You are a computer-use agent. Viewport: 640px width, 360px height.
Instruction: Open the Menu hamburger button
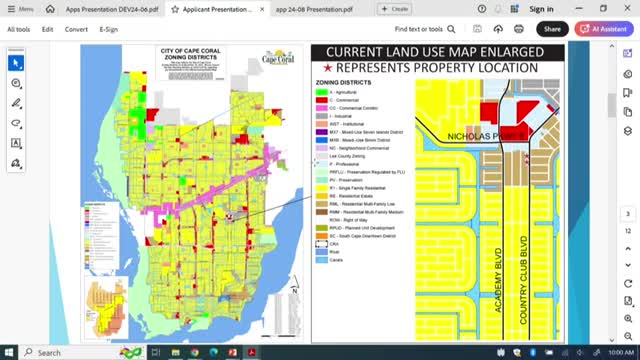(x=20, y=9)
